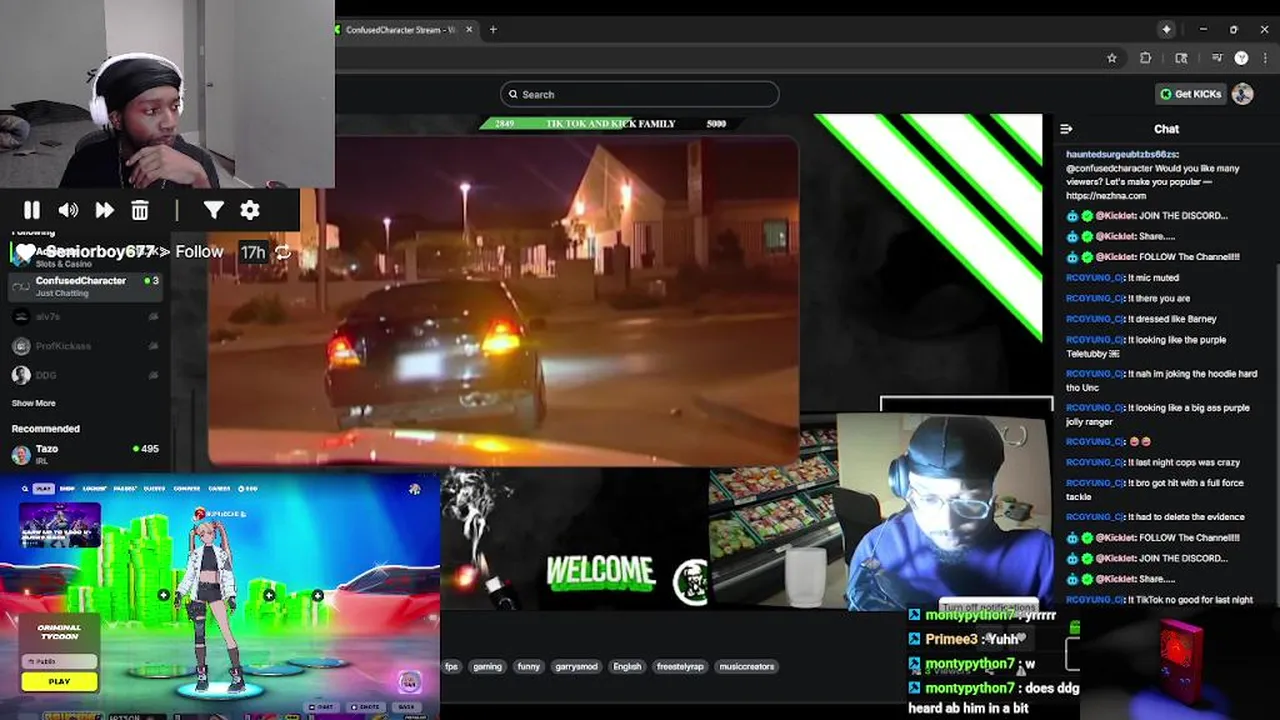Click chat message 'It mic muted'
The image size is (1280, 720).
pyautogui.click(x=1122, y=278)
